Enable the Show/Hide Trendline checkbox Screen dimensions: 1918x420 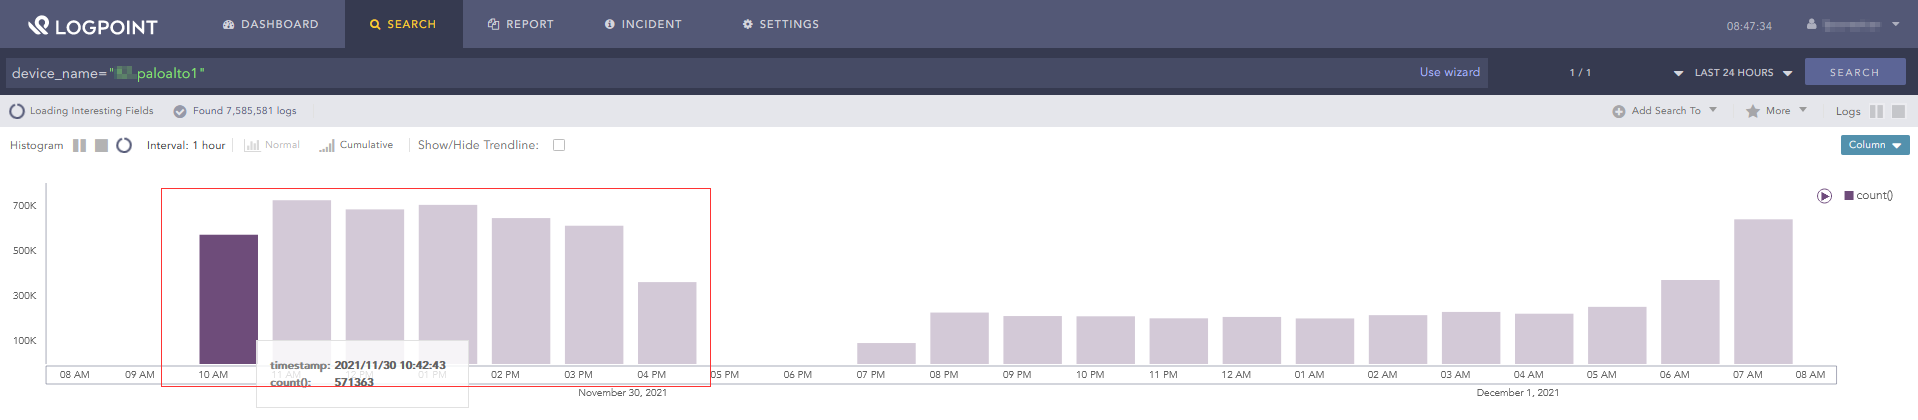click(x=559, y=145)
